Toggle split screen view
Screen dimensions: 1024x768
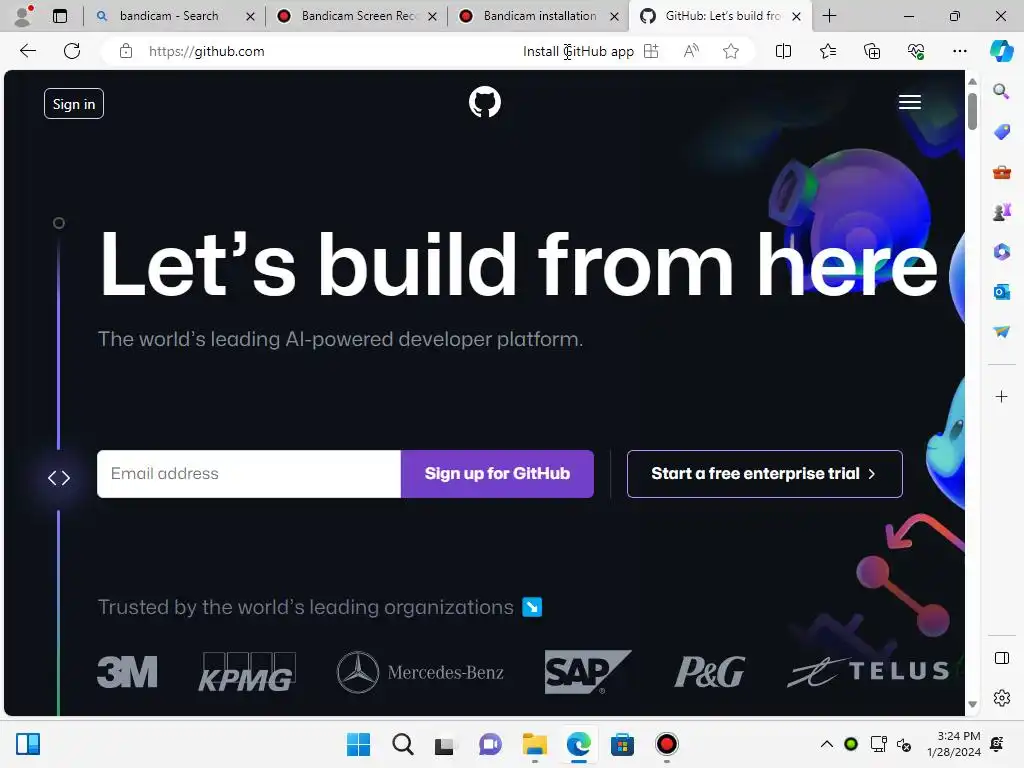[x=783, y=51]
